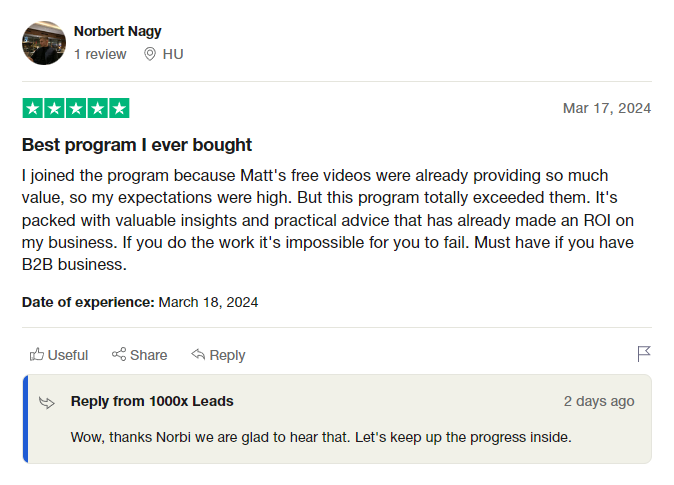
Task: Click the "Reply from 1000x Leads" heading
Action: (152, 401)
